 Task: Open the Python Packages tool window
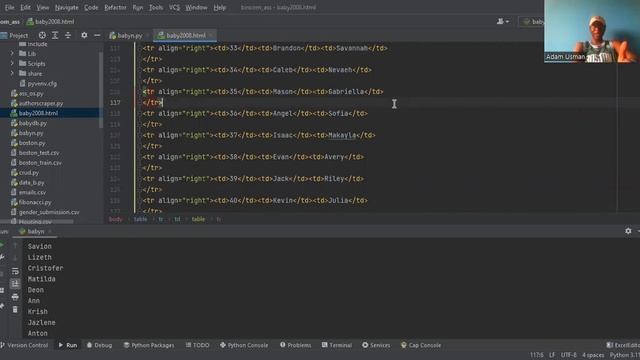click(149, 345)
